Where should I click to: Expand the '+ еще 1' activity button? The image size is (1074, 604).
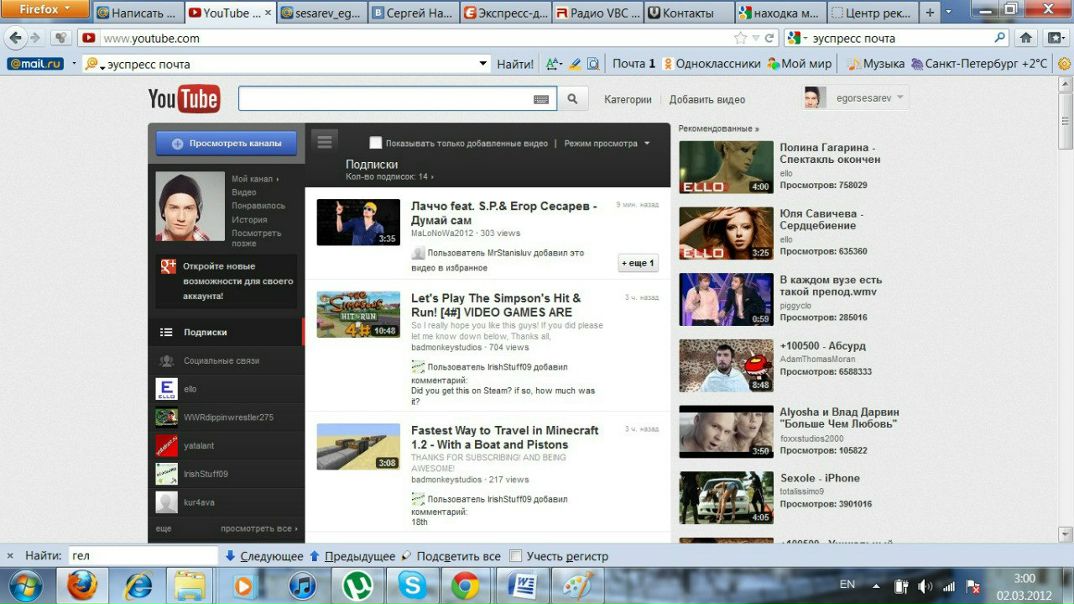[638, 263]
